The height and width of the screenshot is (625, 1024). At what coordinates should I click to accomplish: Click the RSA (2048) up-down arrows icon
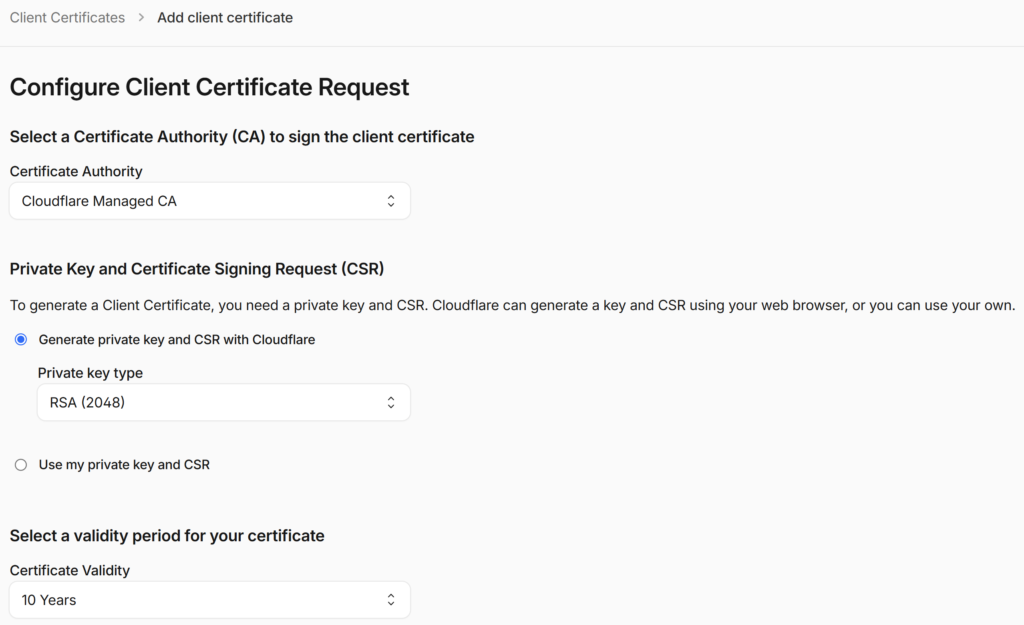point(391,403)
